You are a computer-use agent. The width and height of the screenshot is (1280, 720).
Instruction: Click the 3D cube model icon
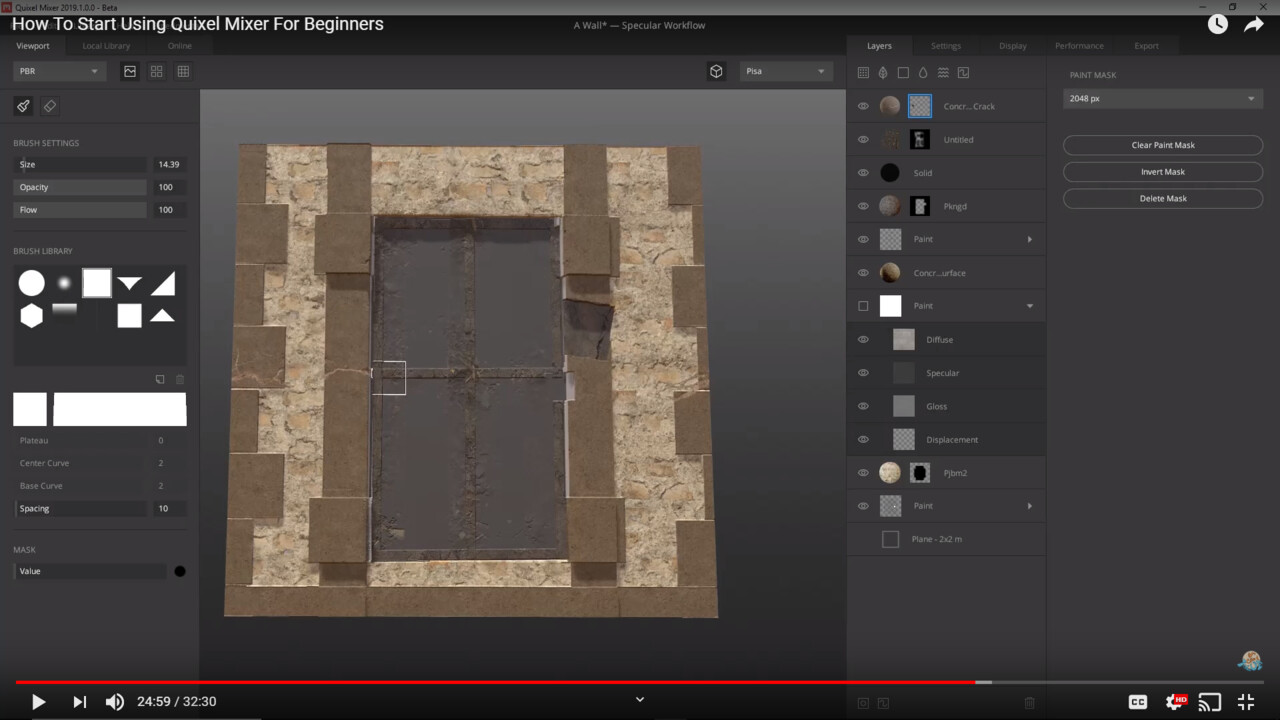(716, 71)
